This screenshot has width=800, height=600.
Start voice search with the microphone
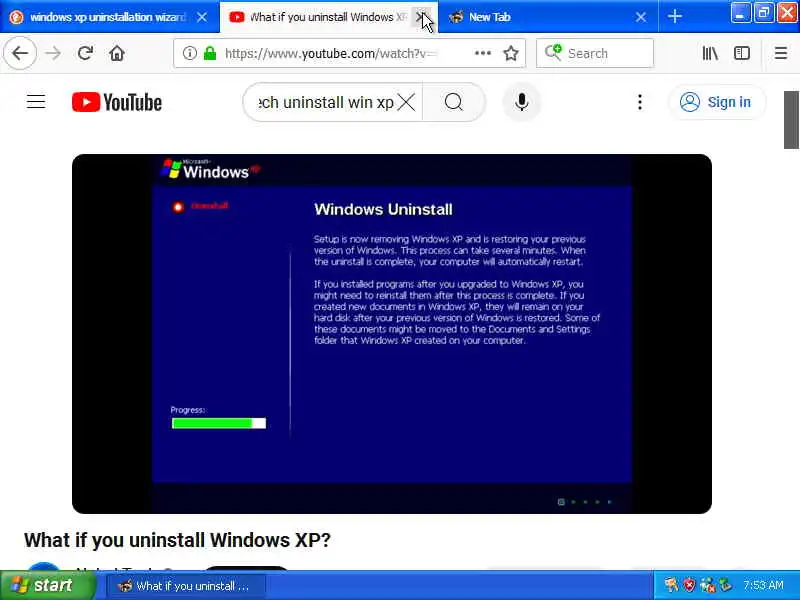pyautogui.click(x=521, y=102)
